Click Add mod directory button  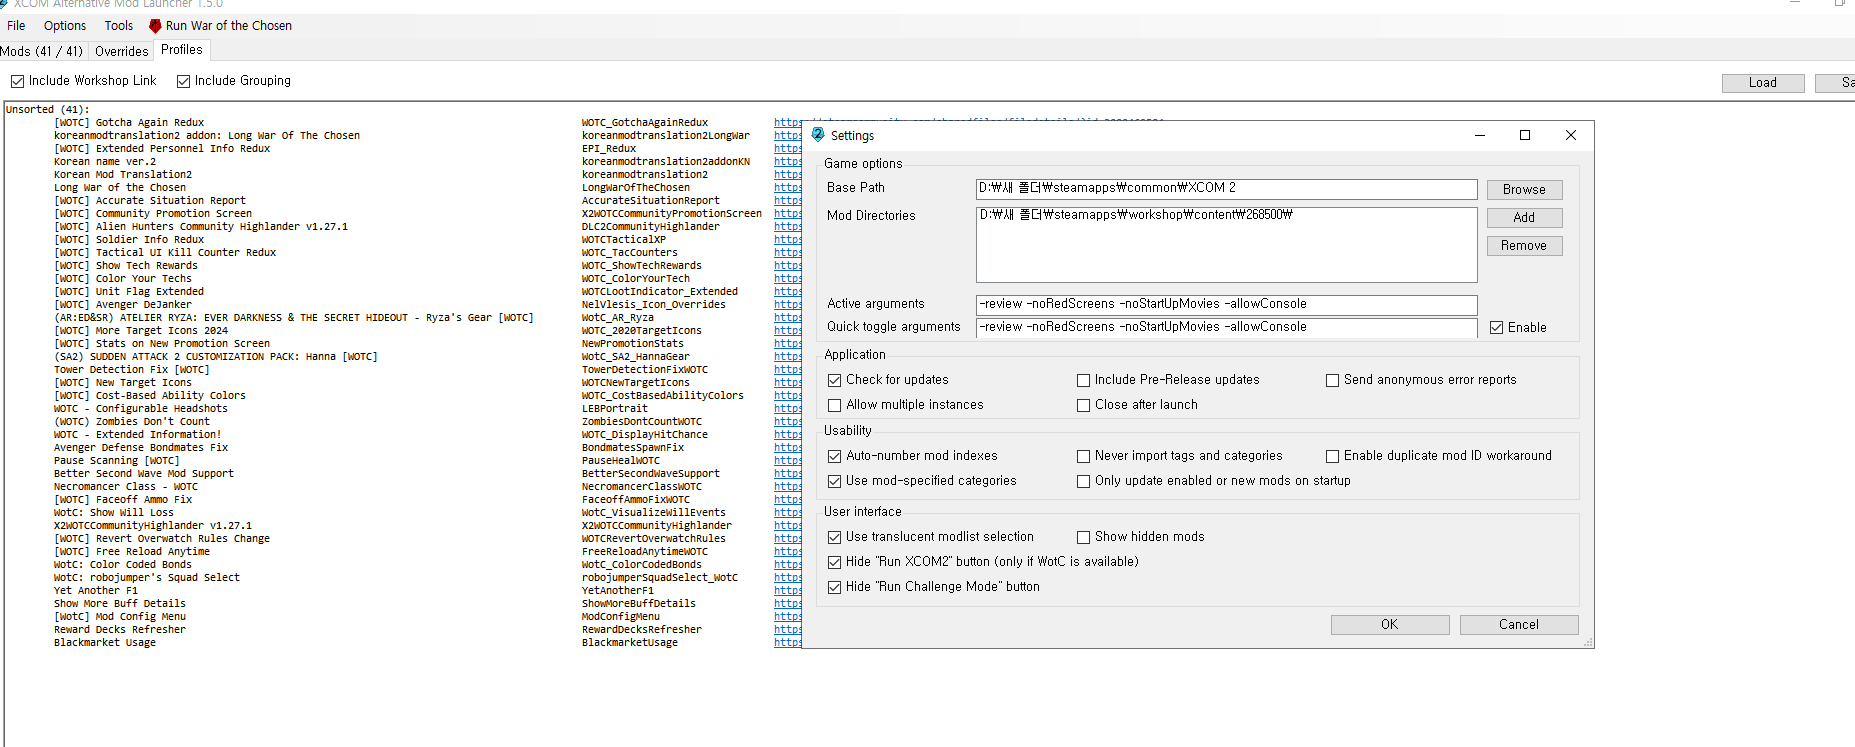tap(1524, 217)
